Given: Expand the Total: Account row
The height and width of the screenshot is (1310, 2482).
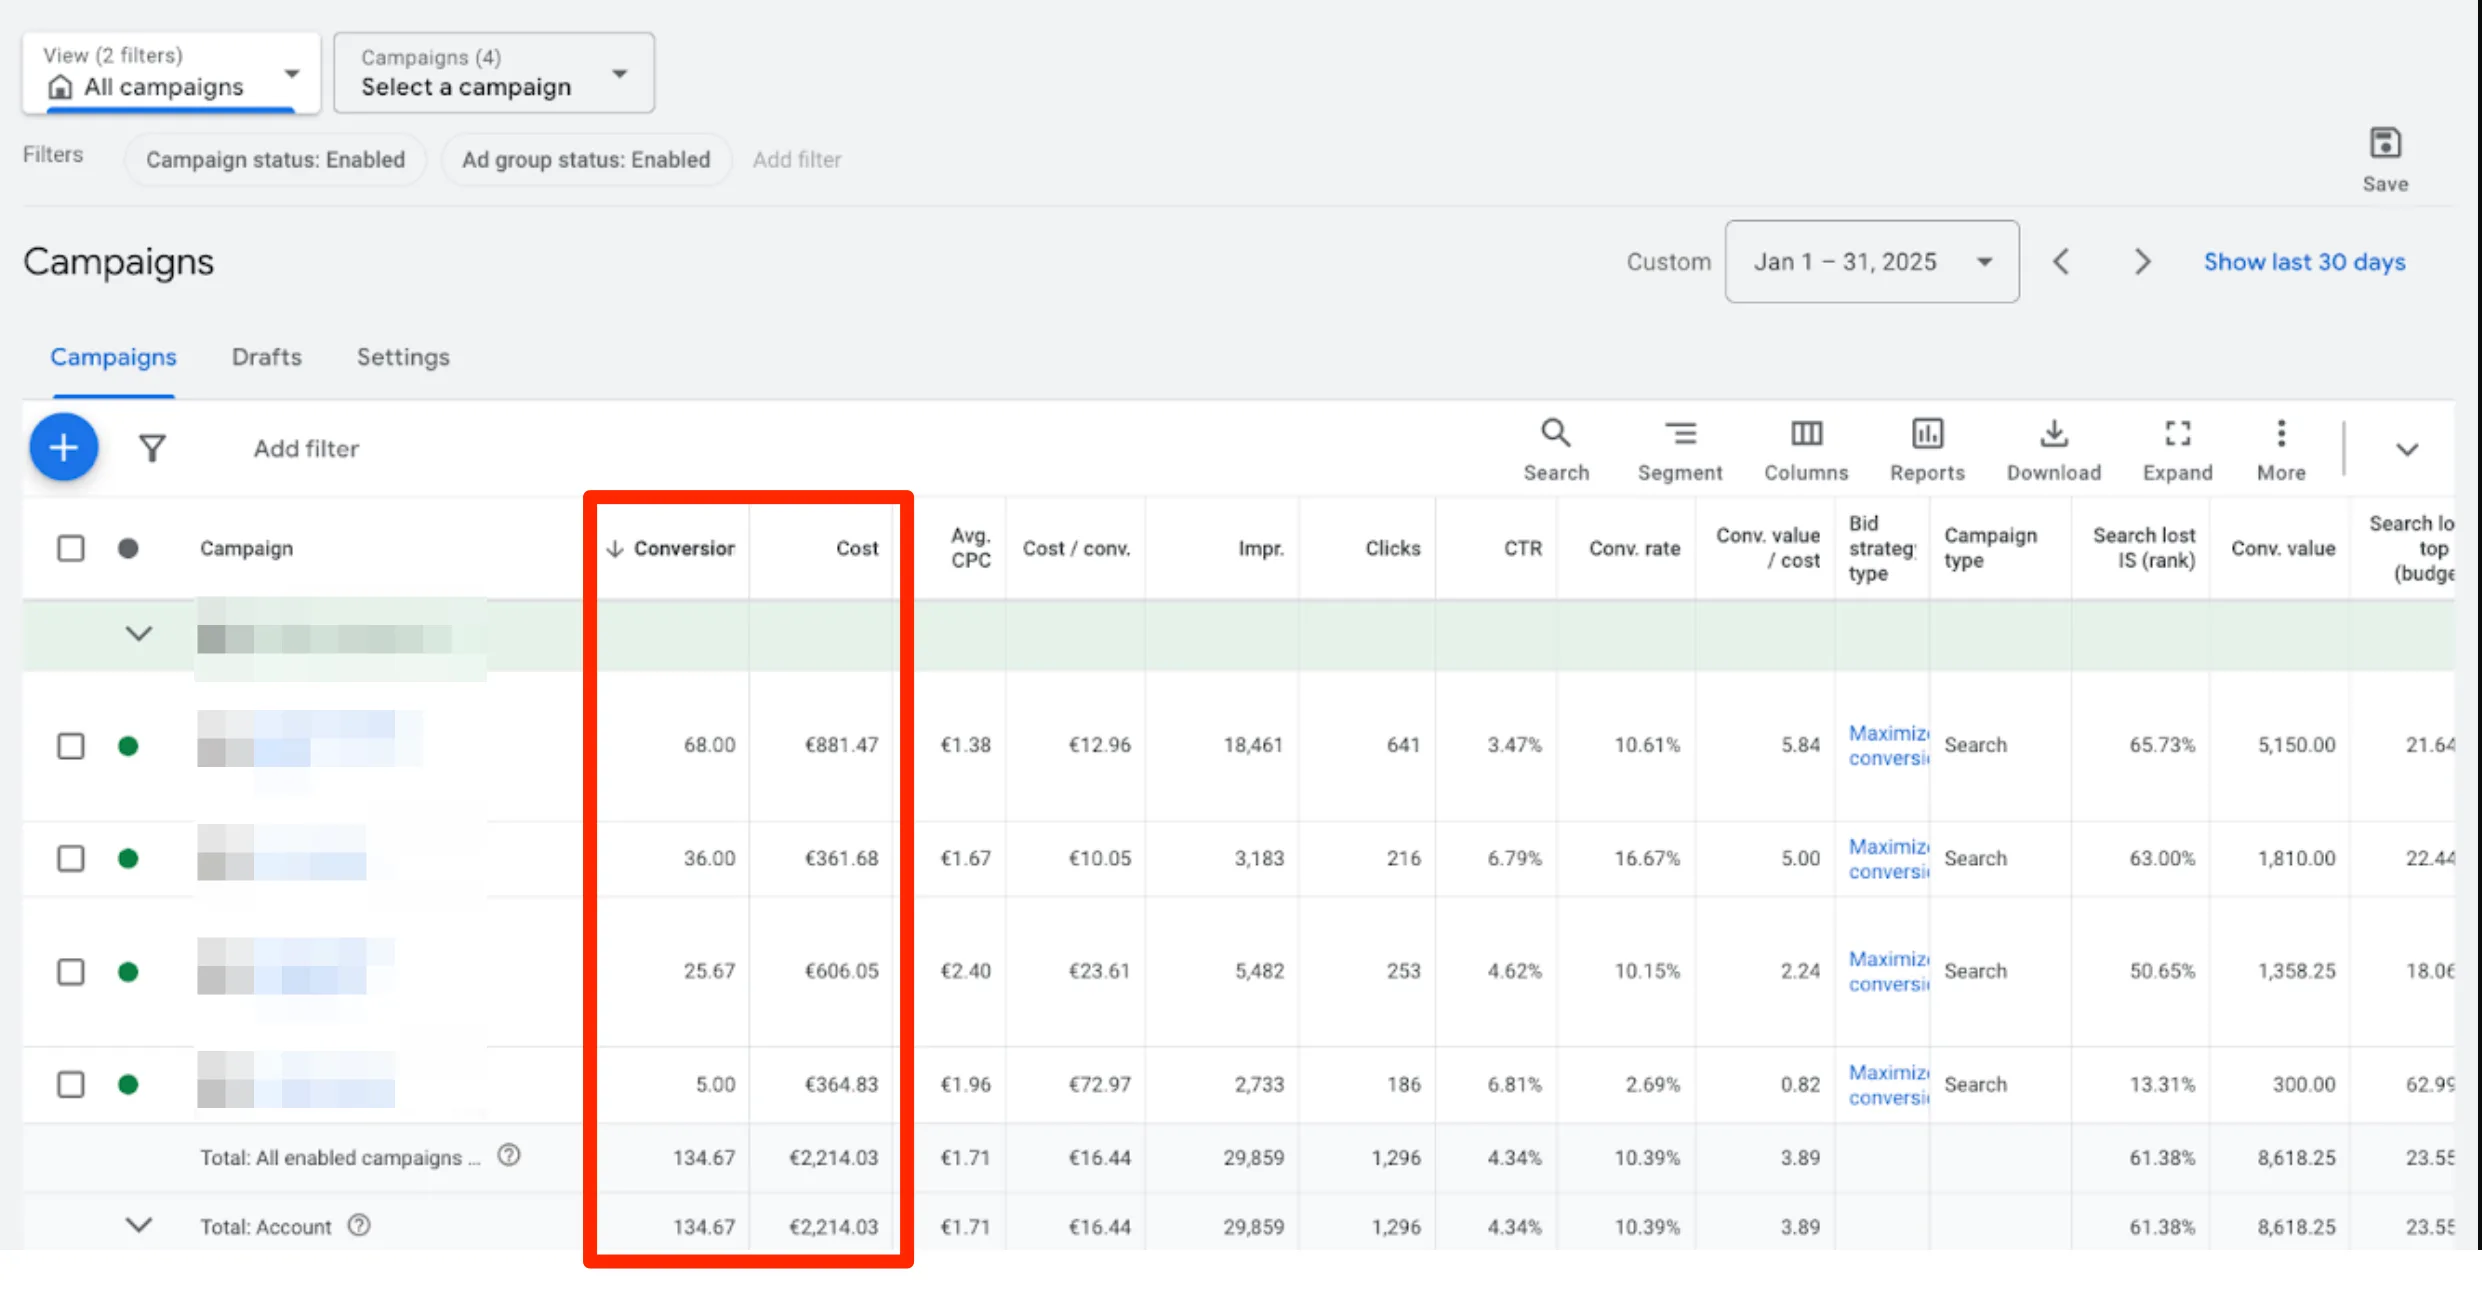Looking at the screenshot, I should 139,1225.
